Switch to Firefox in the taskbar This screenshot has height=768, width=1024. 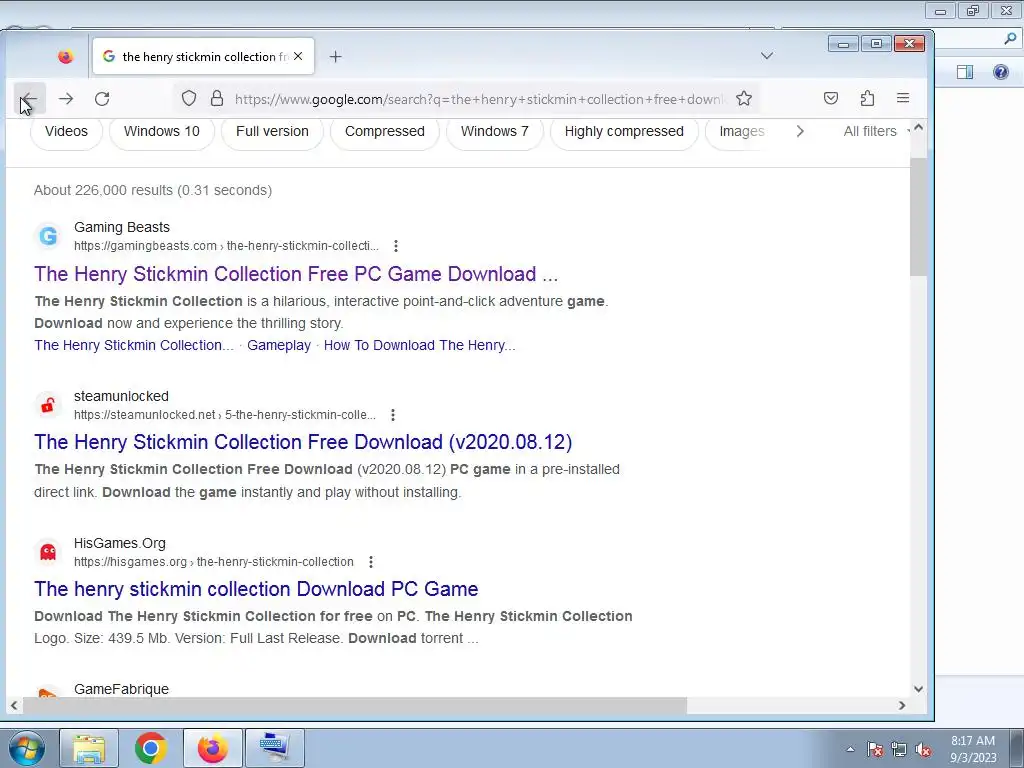coord(213,748)
